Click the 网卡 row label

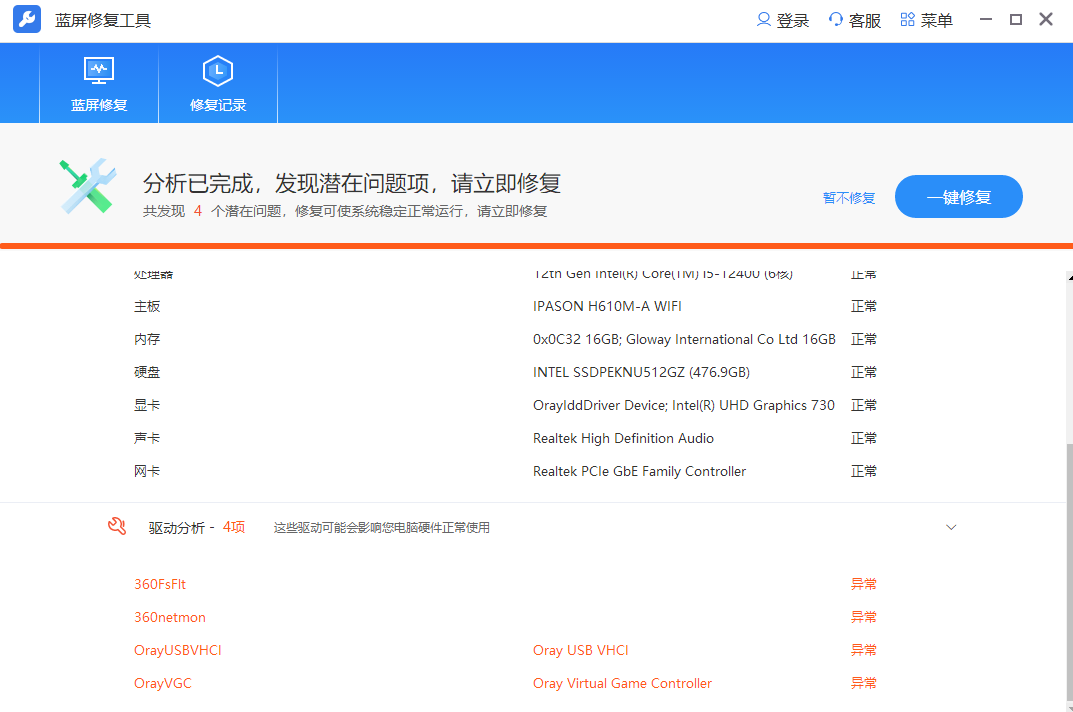pos(146,470)
